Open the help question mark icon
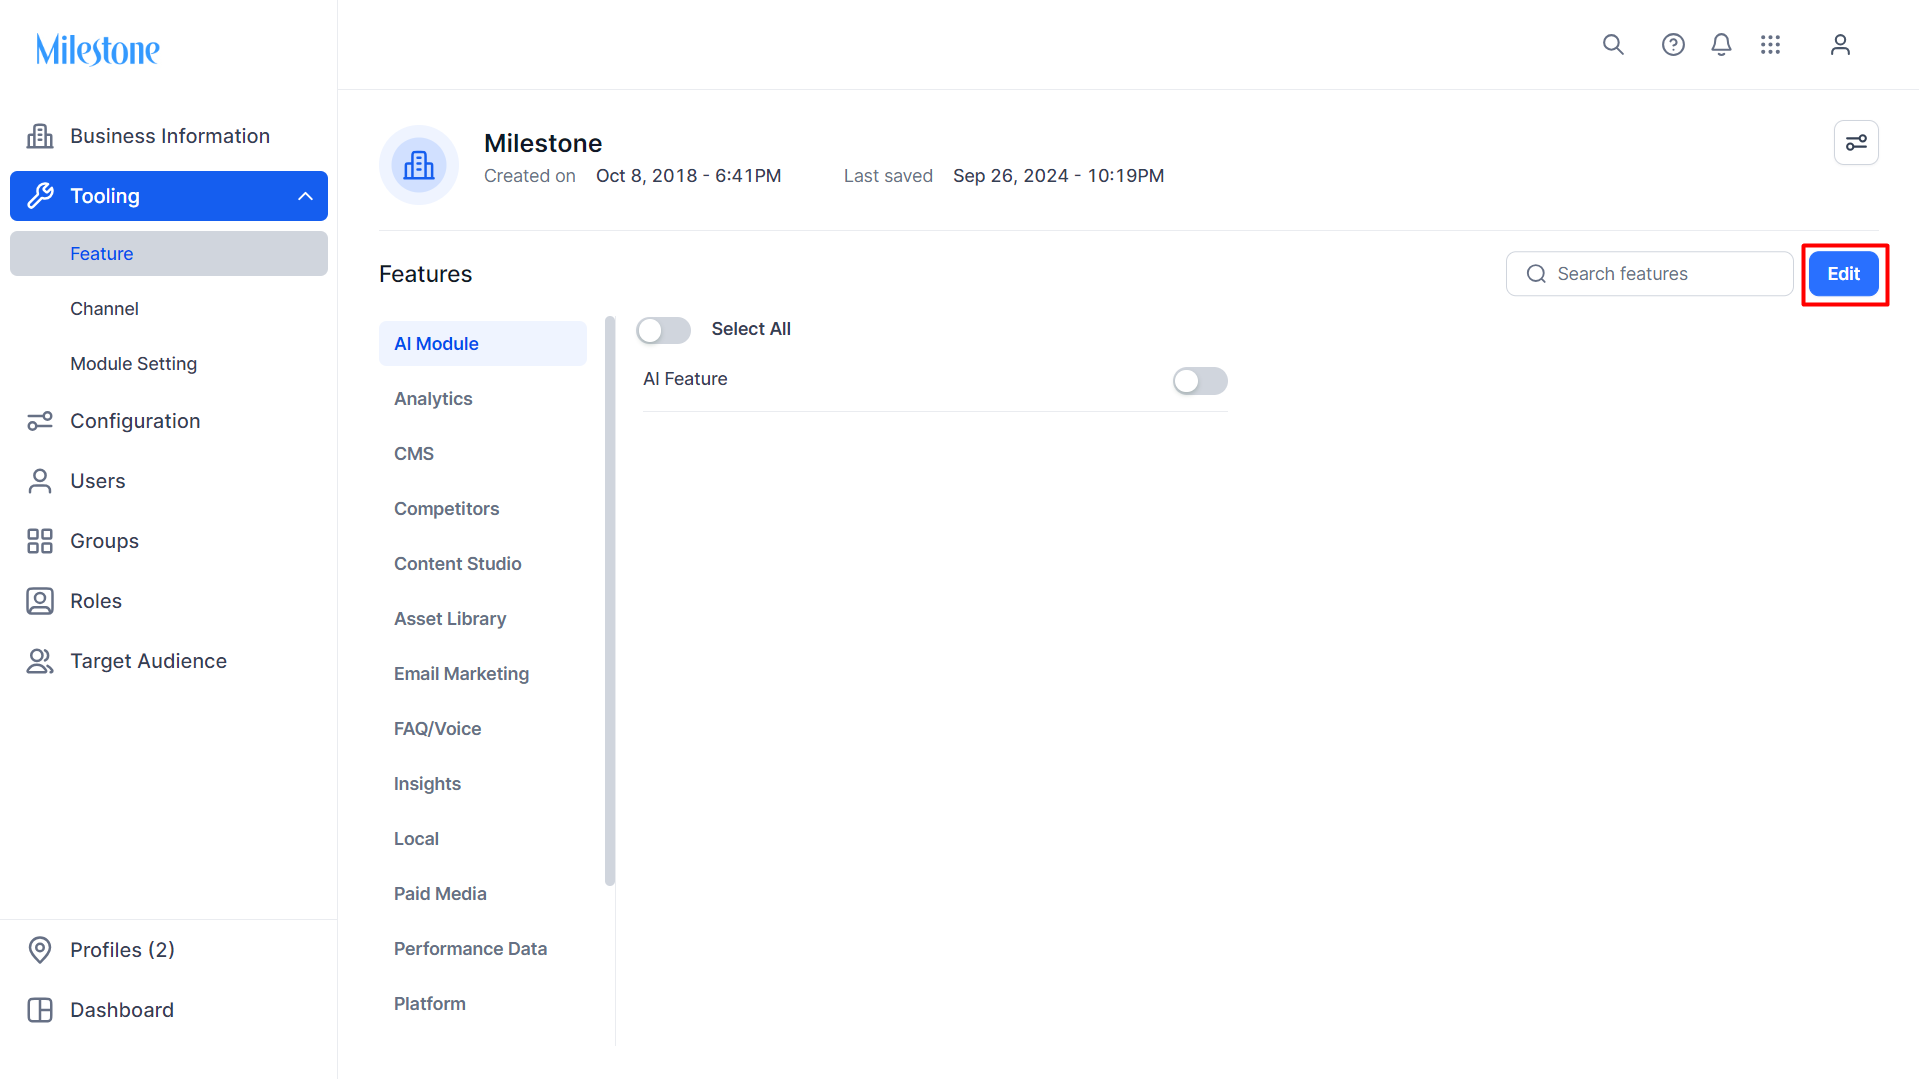 tap(1673, 45)
